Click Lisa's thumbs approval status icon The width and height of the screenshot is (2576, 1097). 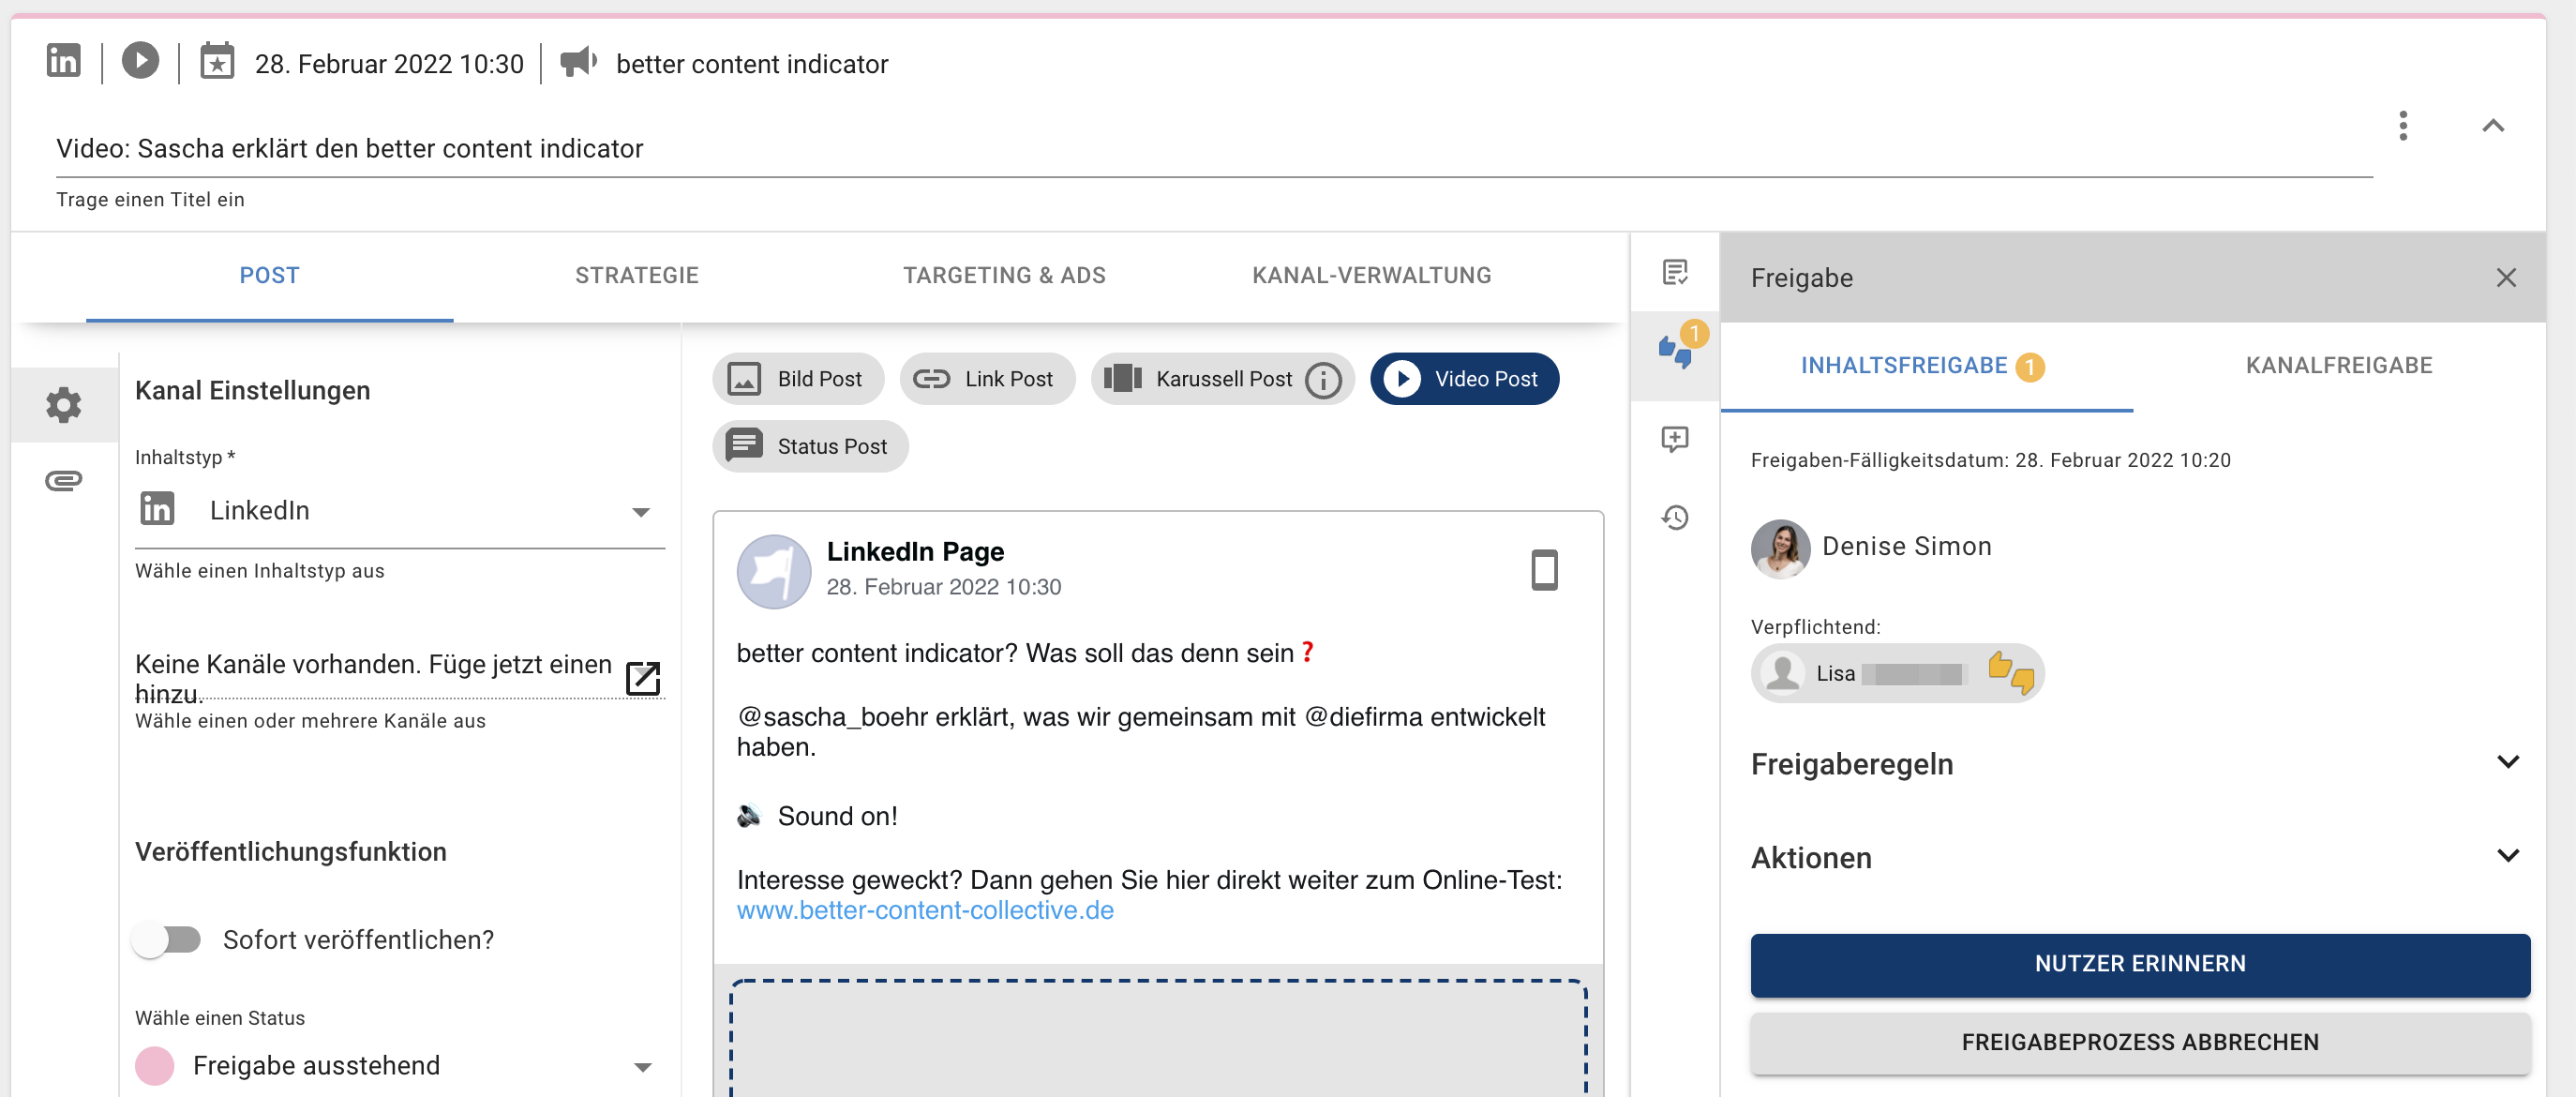pos(2011,673)
